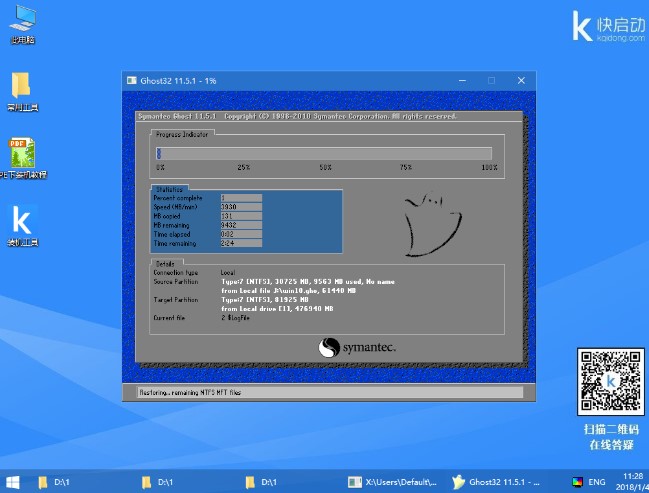Click the QR code image

point(611,382)
